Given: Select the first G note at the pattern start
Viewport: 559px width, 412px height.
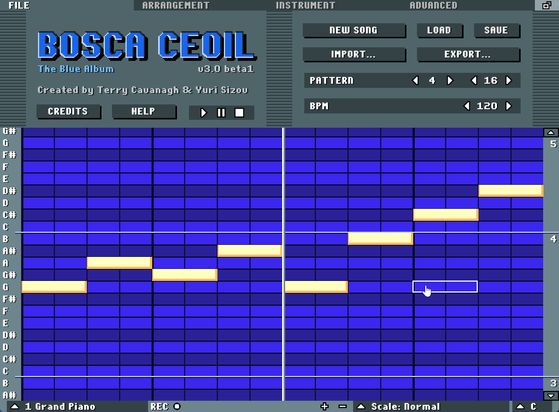Looking at the screenshot, I should tap(54, 287).
